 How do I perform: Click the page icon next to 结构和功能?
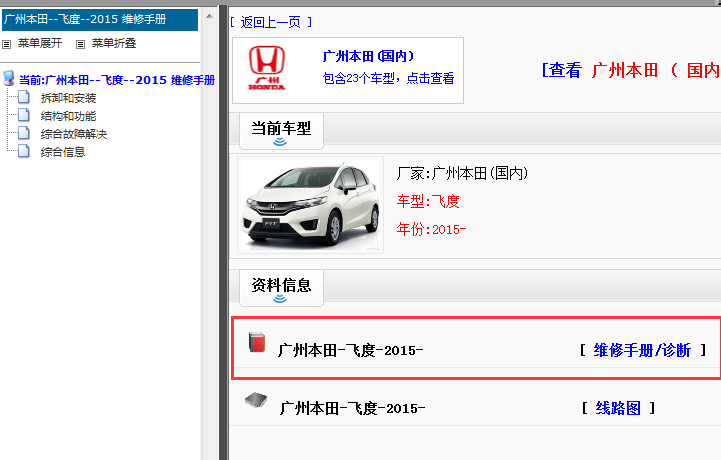(24, 115)
